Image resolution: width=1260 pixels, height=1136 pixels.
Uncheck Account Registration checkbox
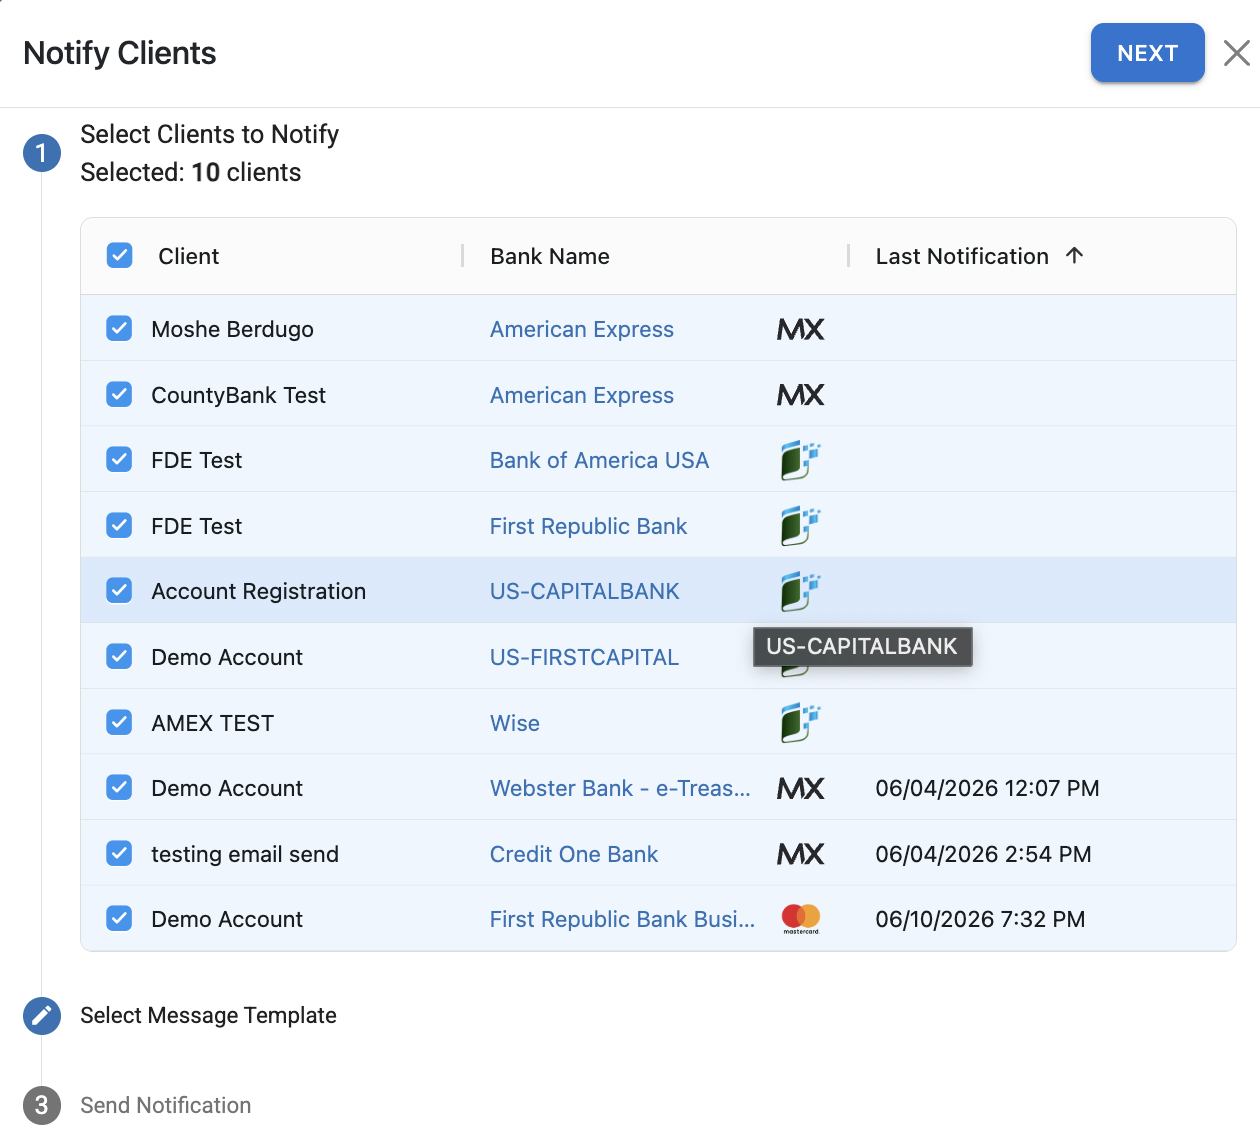(x=119, y=590)
